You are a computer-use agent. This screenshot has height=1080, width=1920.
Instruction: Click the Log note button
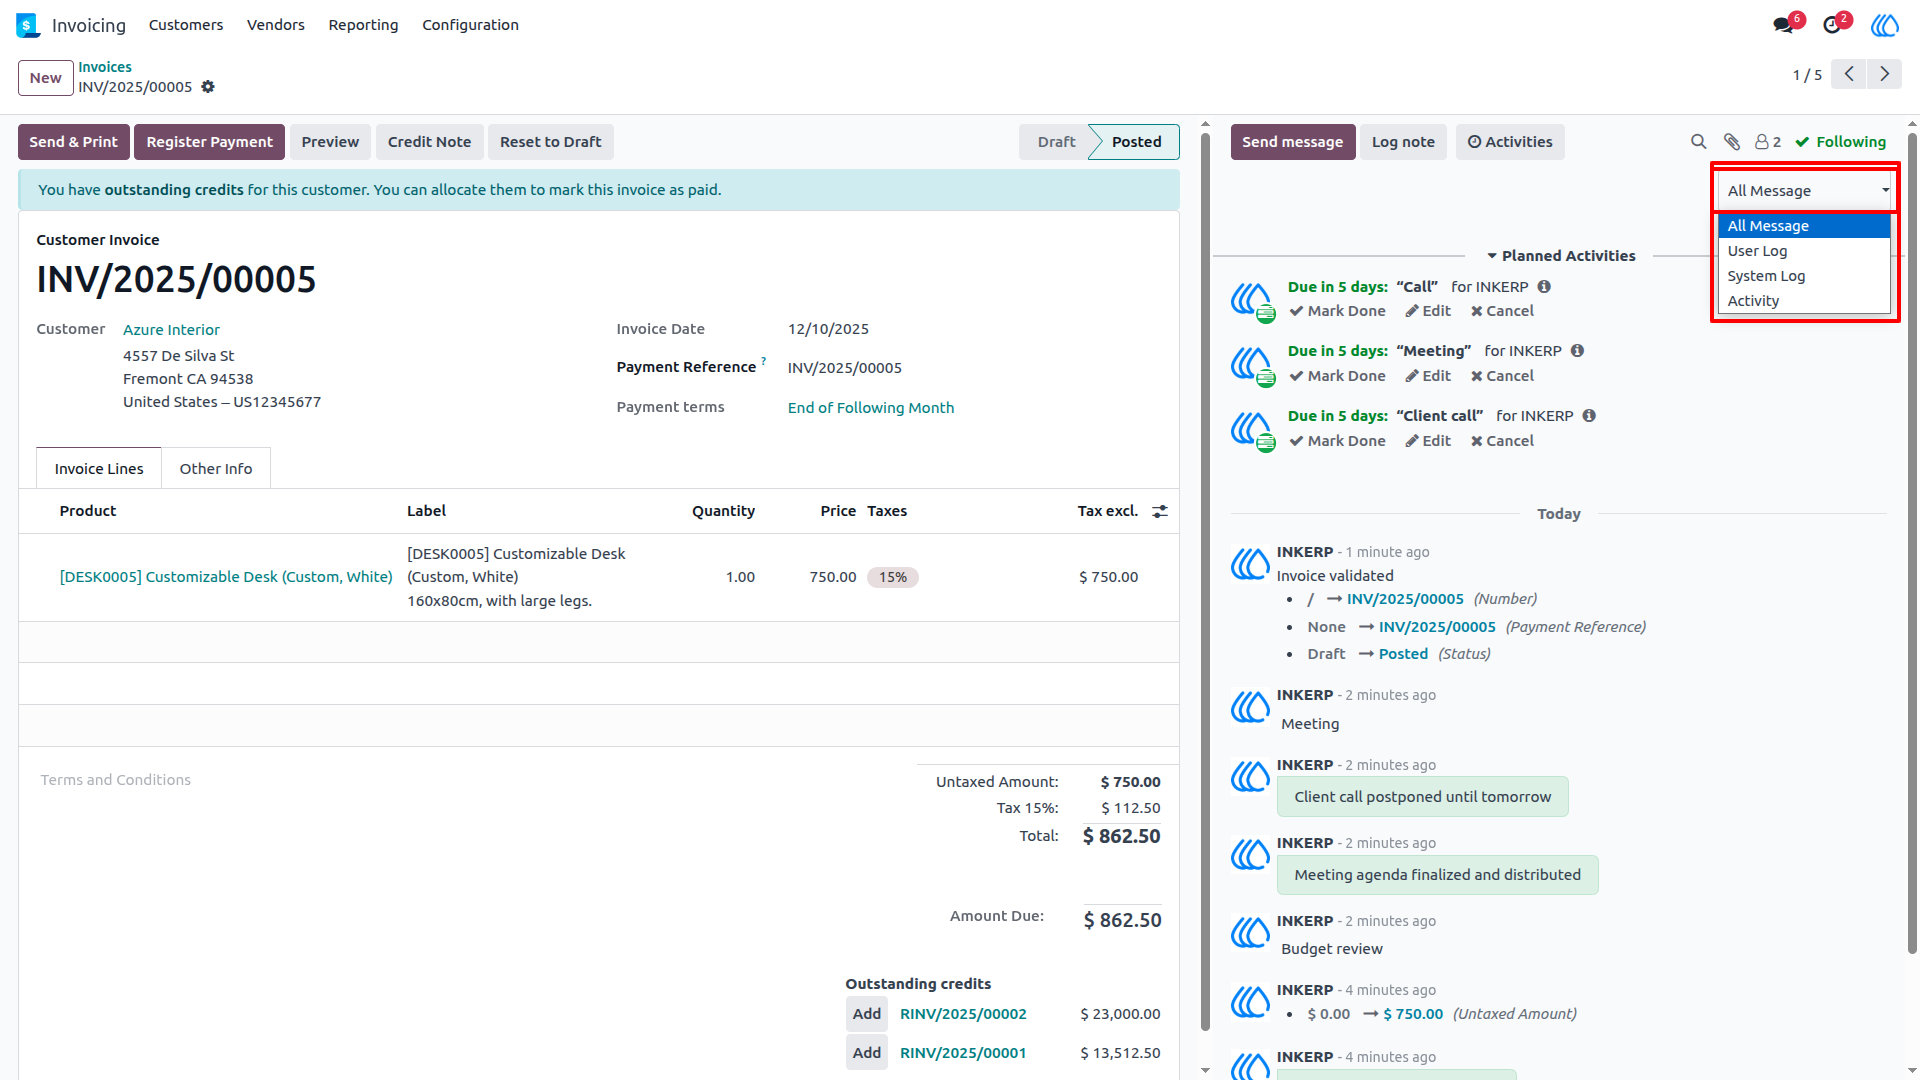click(1403, 142)
